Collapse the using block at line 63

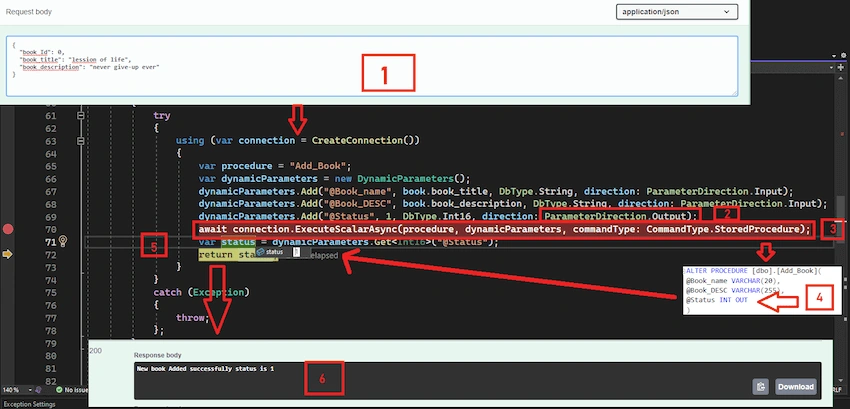(81, 141)
